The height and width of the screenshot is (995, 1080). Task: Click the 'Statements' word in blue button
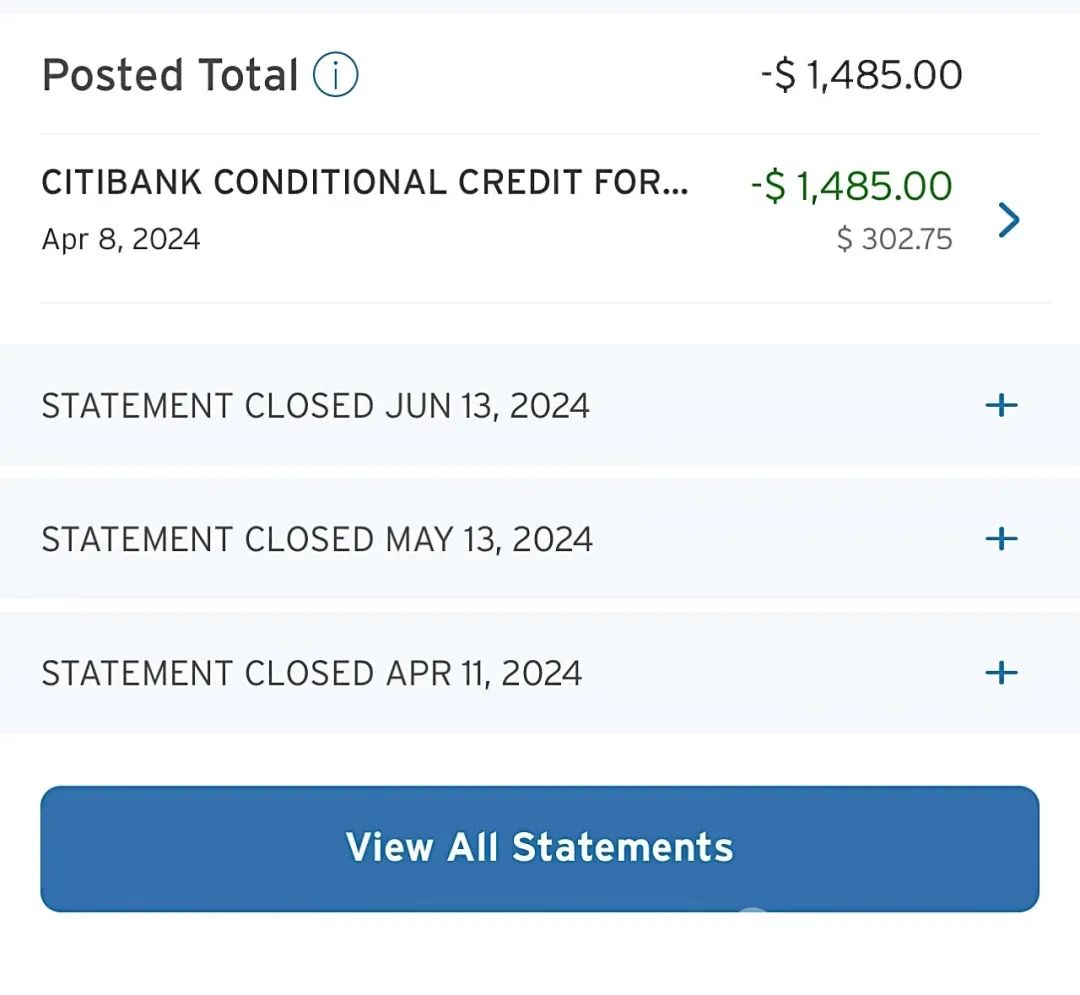[623, 847]
